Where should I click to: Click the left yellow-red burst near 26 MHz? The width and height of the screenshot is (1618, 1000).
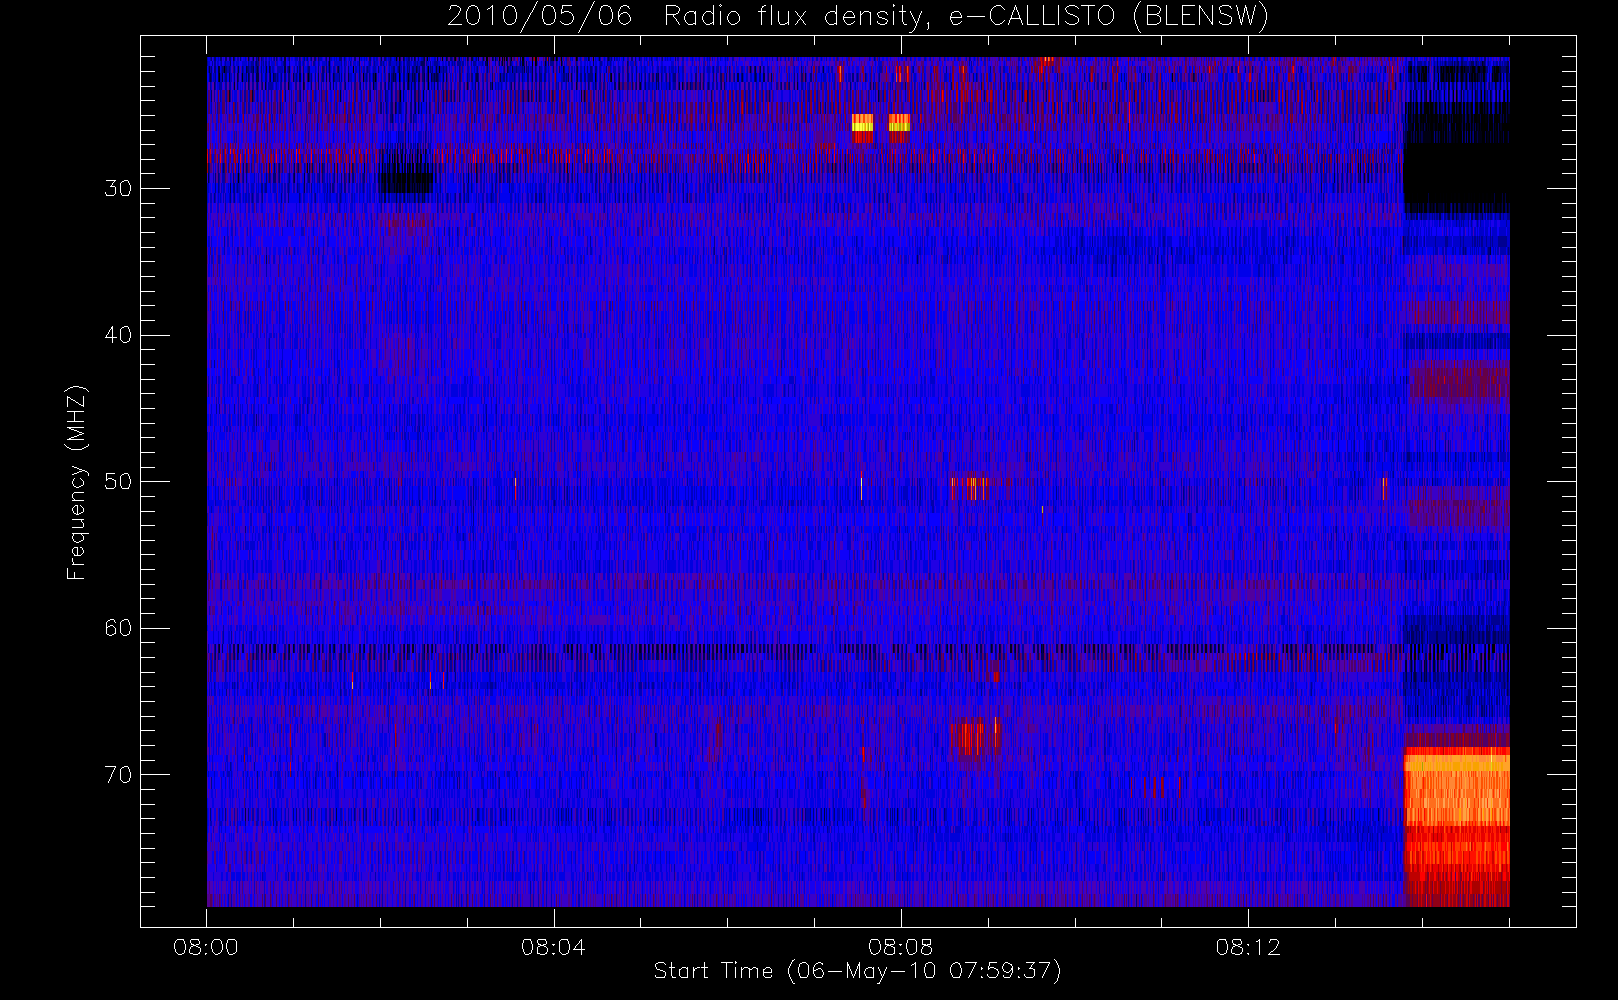[862, 127]
